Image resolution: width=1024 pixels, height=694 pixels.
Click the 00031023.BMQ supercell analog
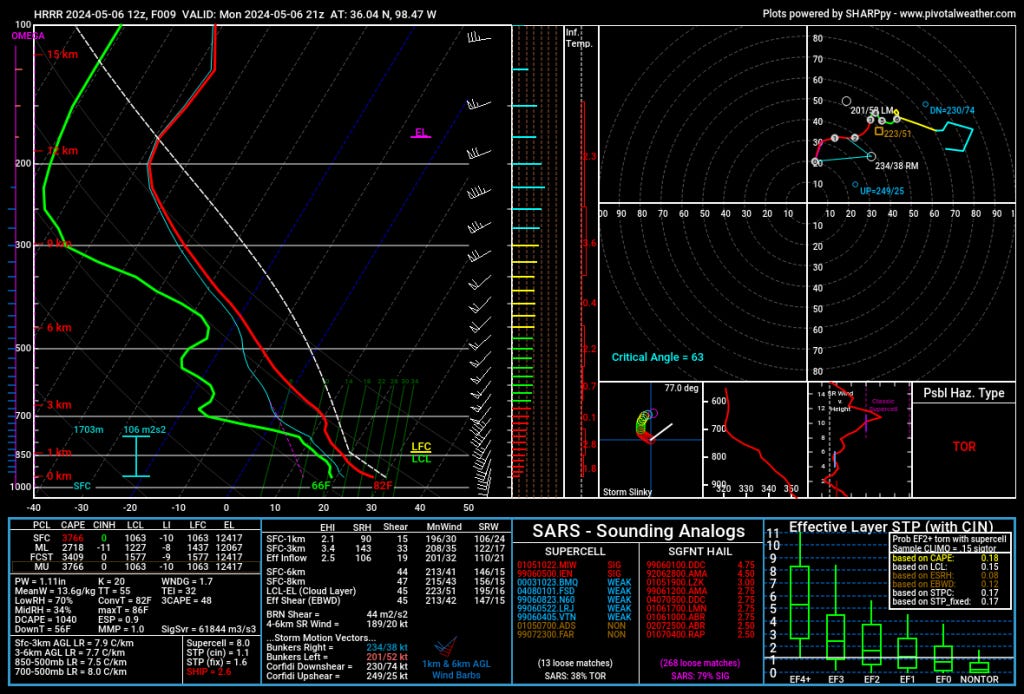pyautogui.click(x=547, y=582)
